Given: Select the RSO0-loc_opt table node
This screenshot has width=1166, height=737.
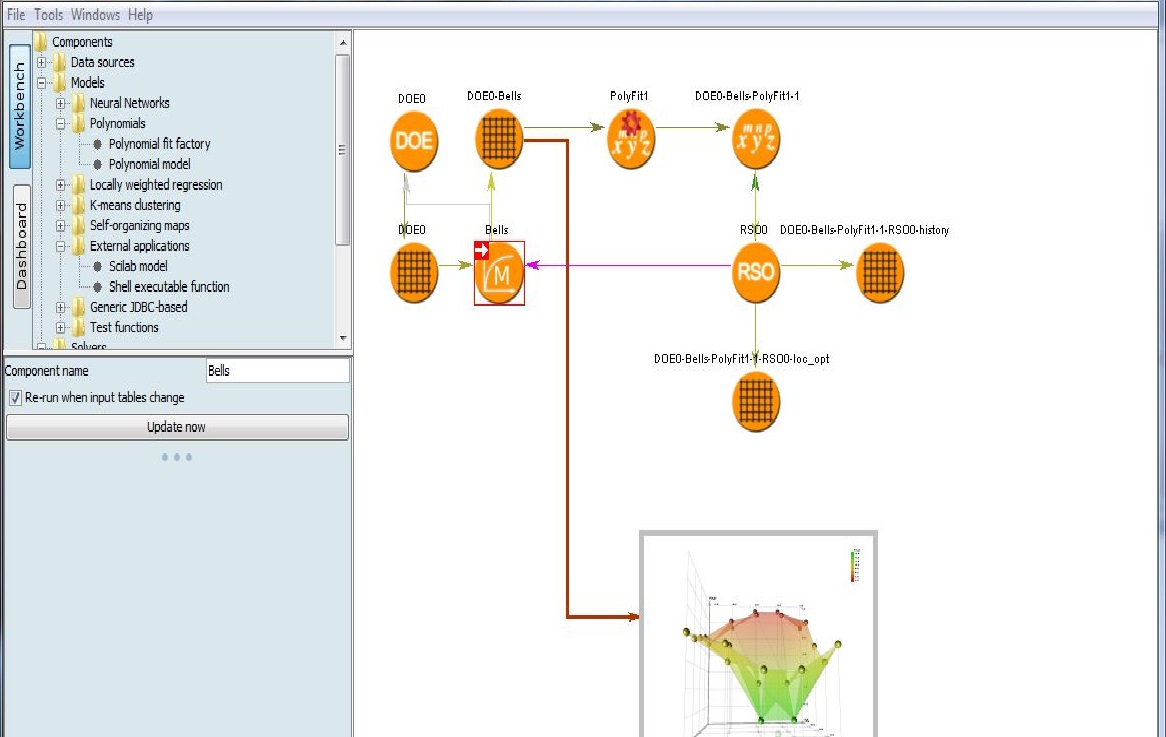Looking at the screenshot, I should pyautogui.click(x=755, y=401).
